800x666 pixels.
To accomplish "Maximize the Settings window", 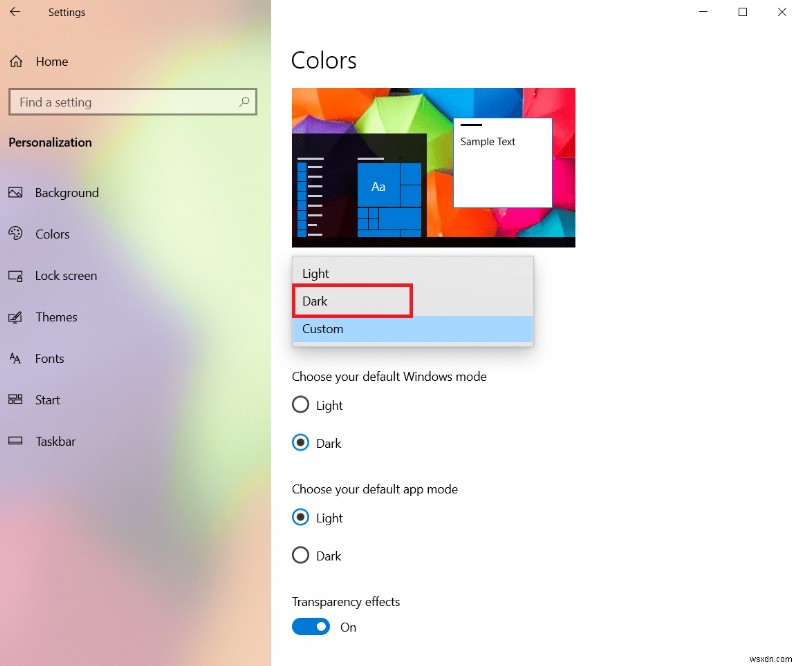I will tap(743, 12).
